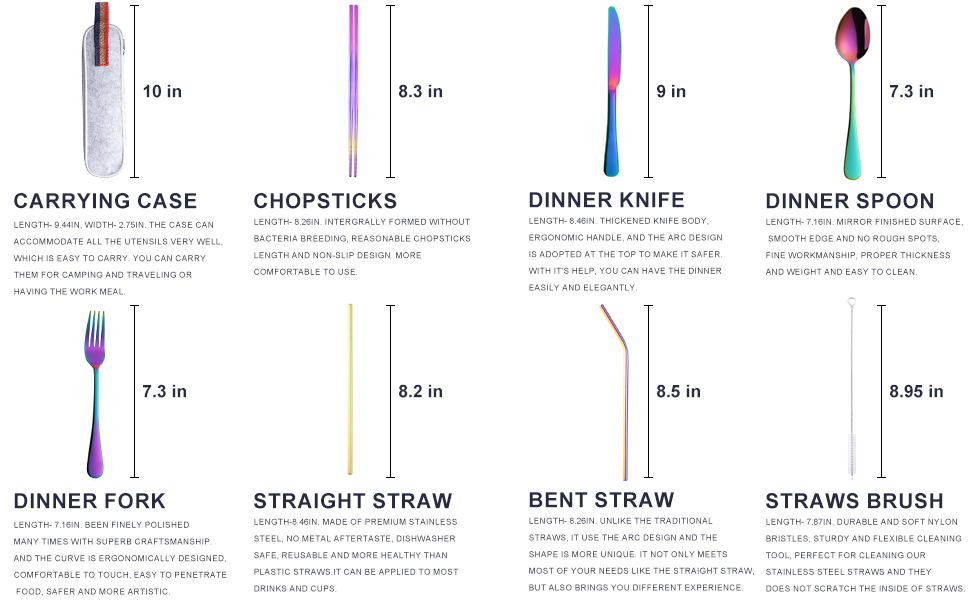
Task: Click the CHOPSTICKS heading
Action: (x=325, y=201)
